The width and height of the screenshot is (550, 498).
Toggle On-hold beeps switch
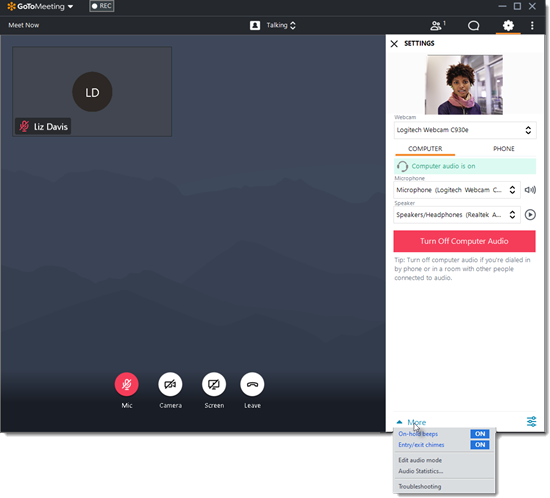click(x=479, y=434)
